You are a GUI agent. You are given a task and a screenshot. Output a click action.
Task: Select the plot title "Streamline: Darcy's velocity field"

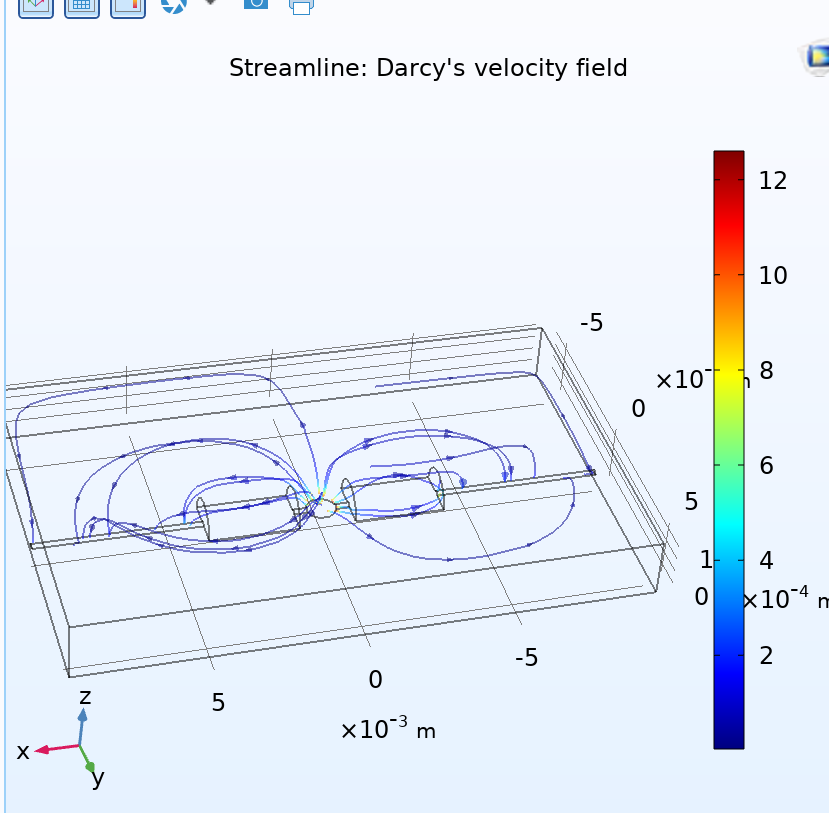[x=428, y=68]
